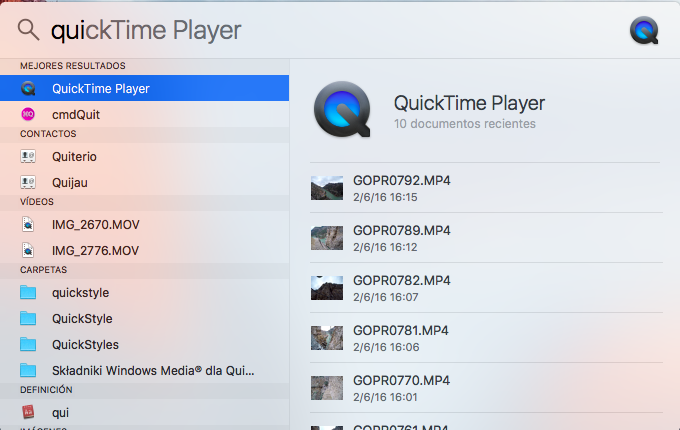Click the large QuickTime Player preview icon
The width and height of the screenshot is (680, 430).
click(342, 109)
